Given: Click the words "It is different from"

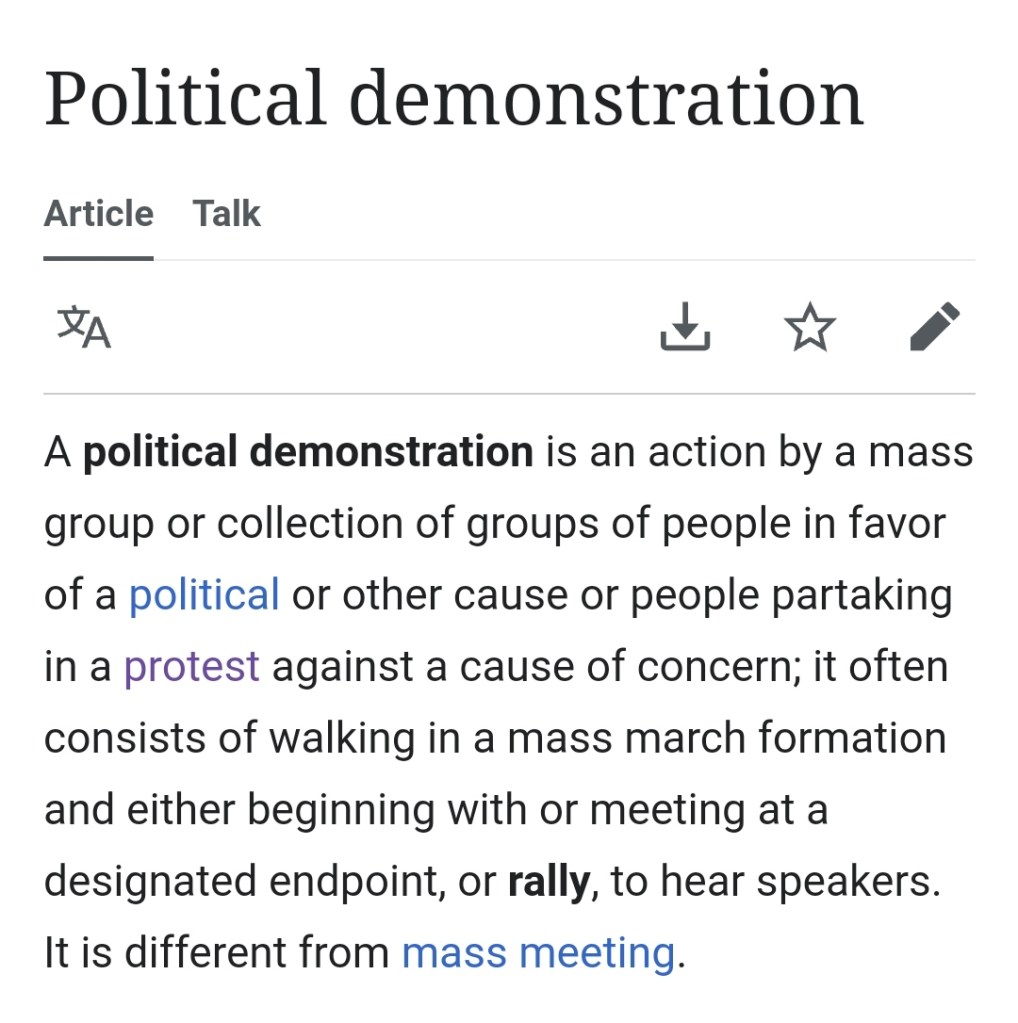Looking at the screenshot, I should (x=216, y=952).
